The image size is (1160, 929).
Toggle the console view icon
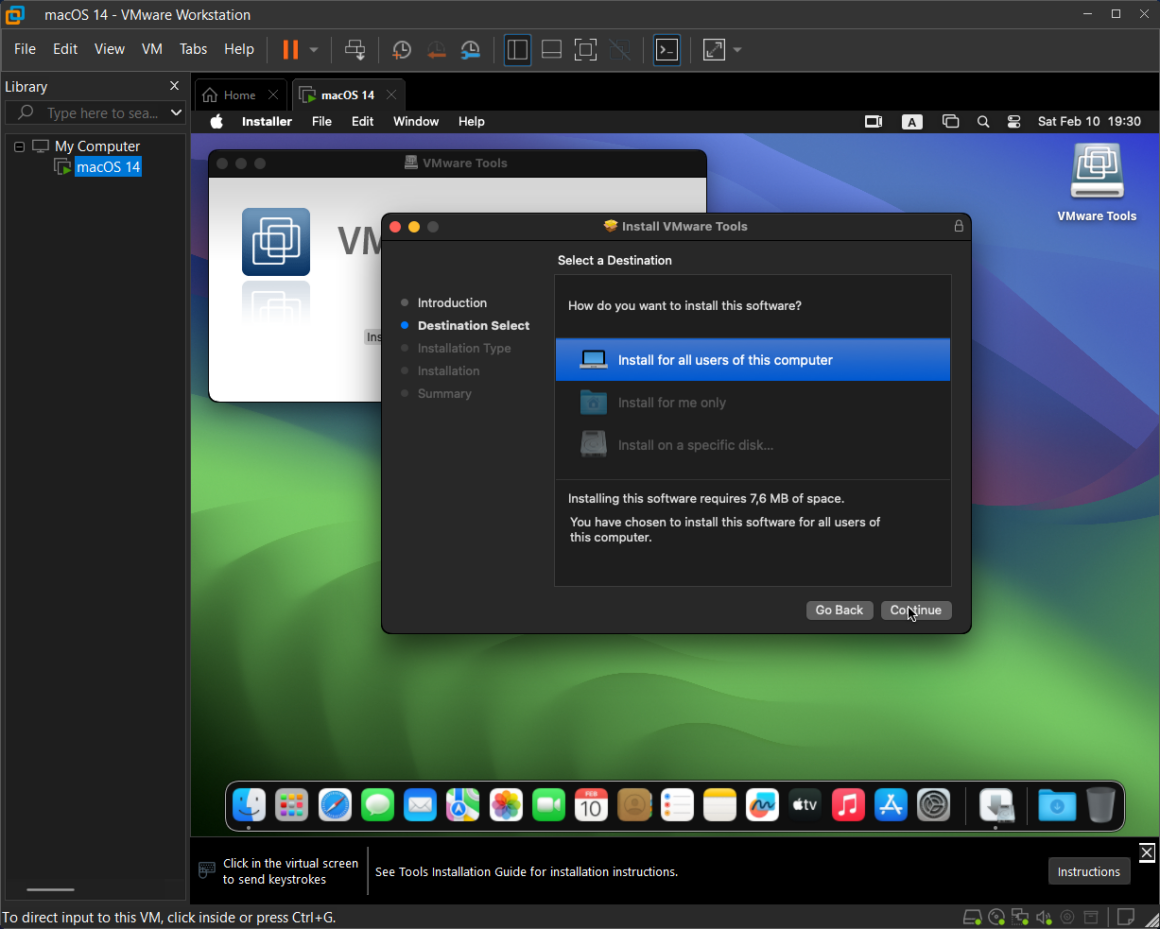(x=667, y=50)
